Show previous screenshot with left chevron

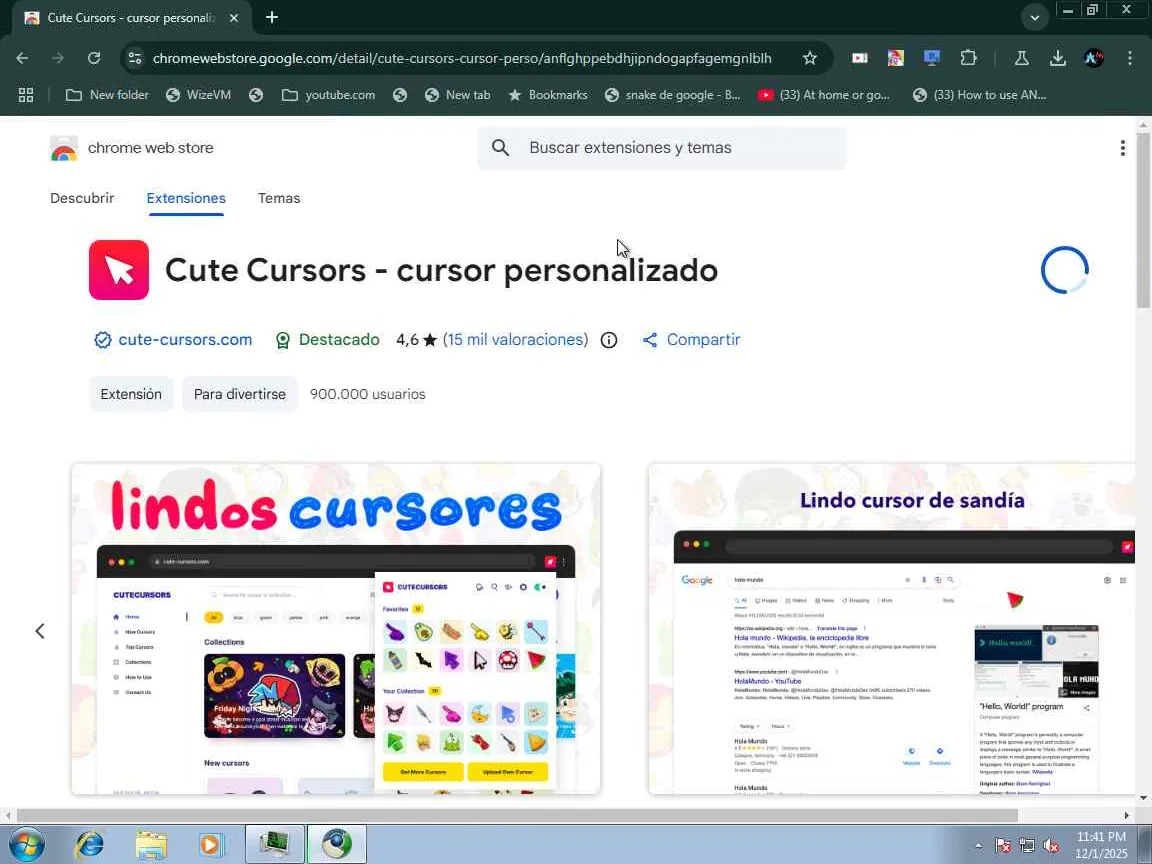(40, 630)
